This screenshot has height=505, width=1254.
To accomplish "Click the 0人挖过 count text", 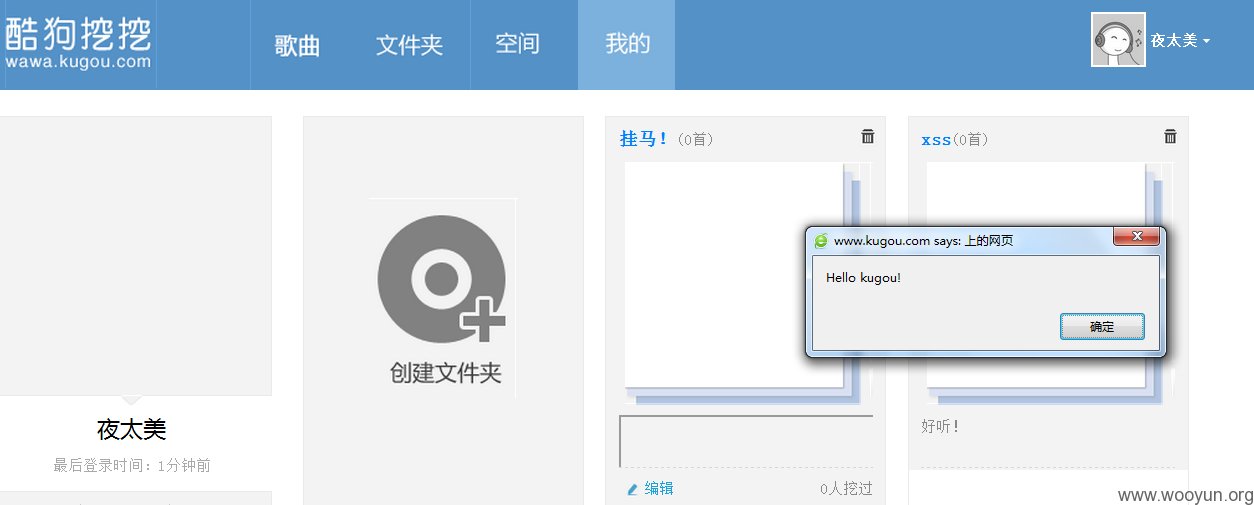I will [846, 489].
